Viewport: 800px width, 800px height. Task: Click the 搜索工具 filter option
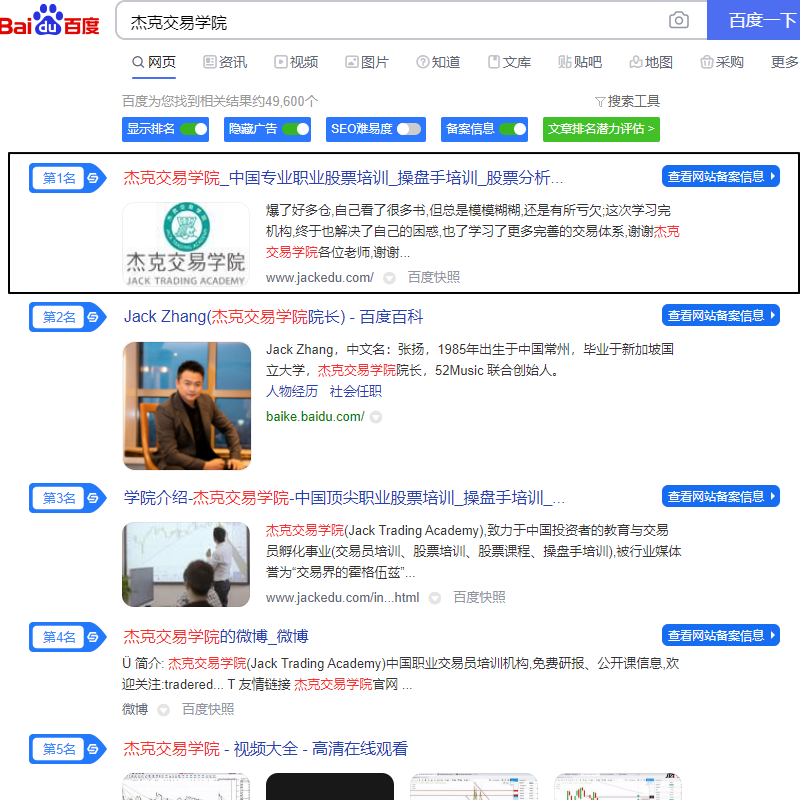coord(628,101)
